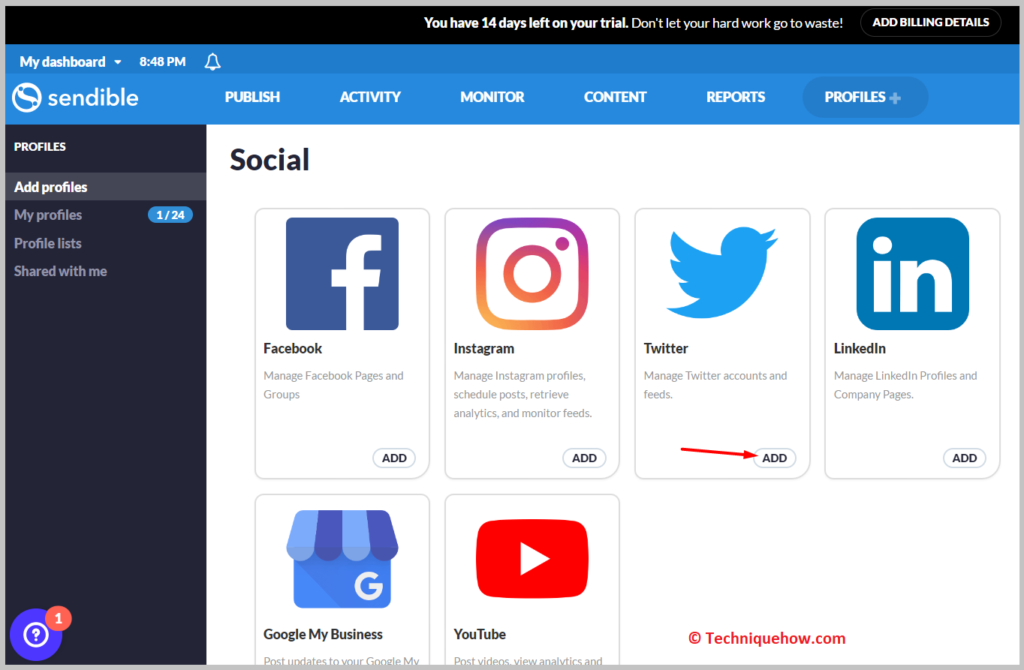Click the YouTube card title
1024x670 pixels.
pyautogui.click(x=479, y=634)
